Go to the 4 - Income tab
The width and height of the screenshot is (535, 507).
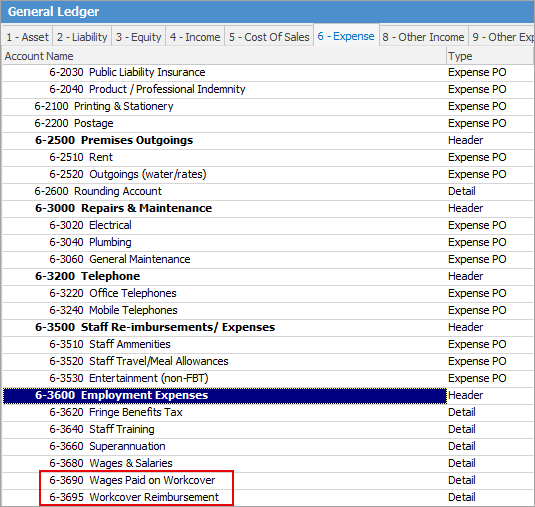click(x=195, y=37)
